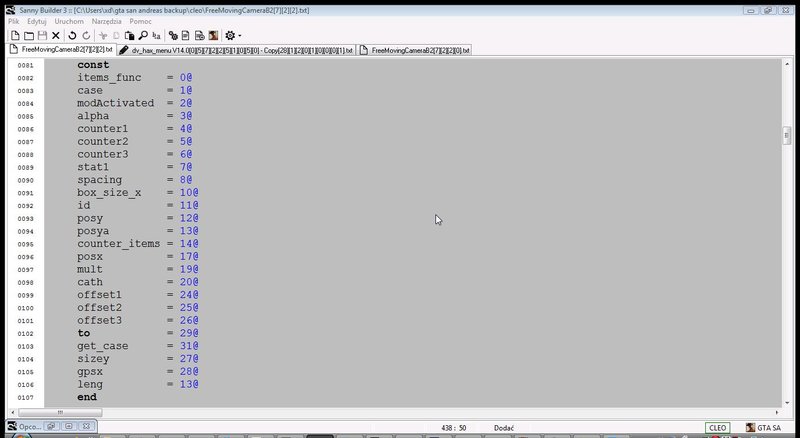Click the Cut scissors icon
800x438 pixels.
tap(103, 35)
